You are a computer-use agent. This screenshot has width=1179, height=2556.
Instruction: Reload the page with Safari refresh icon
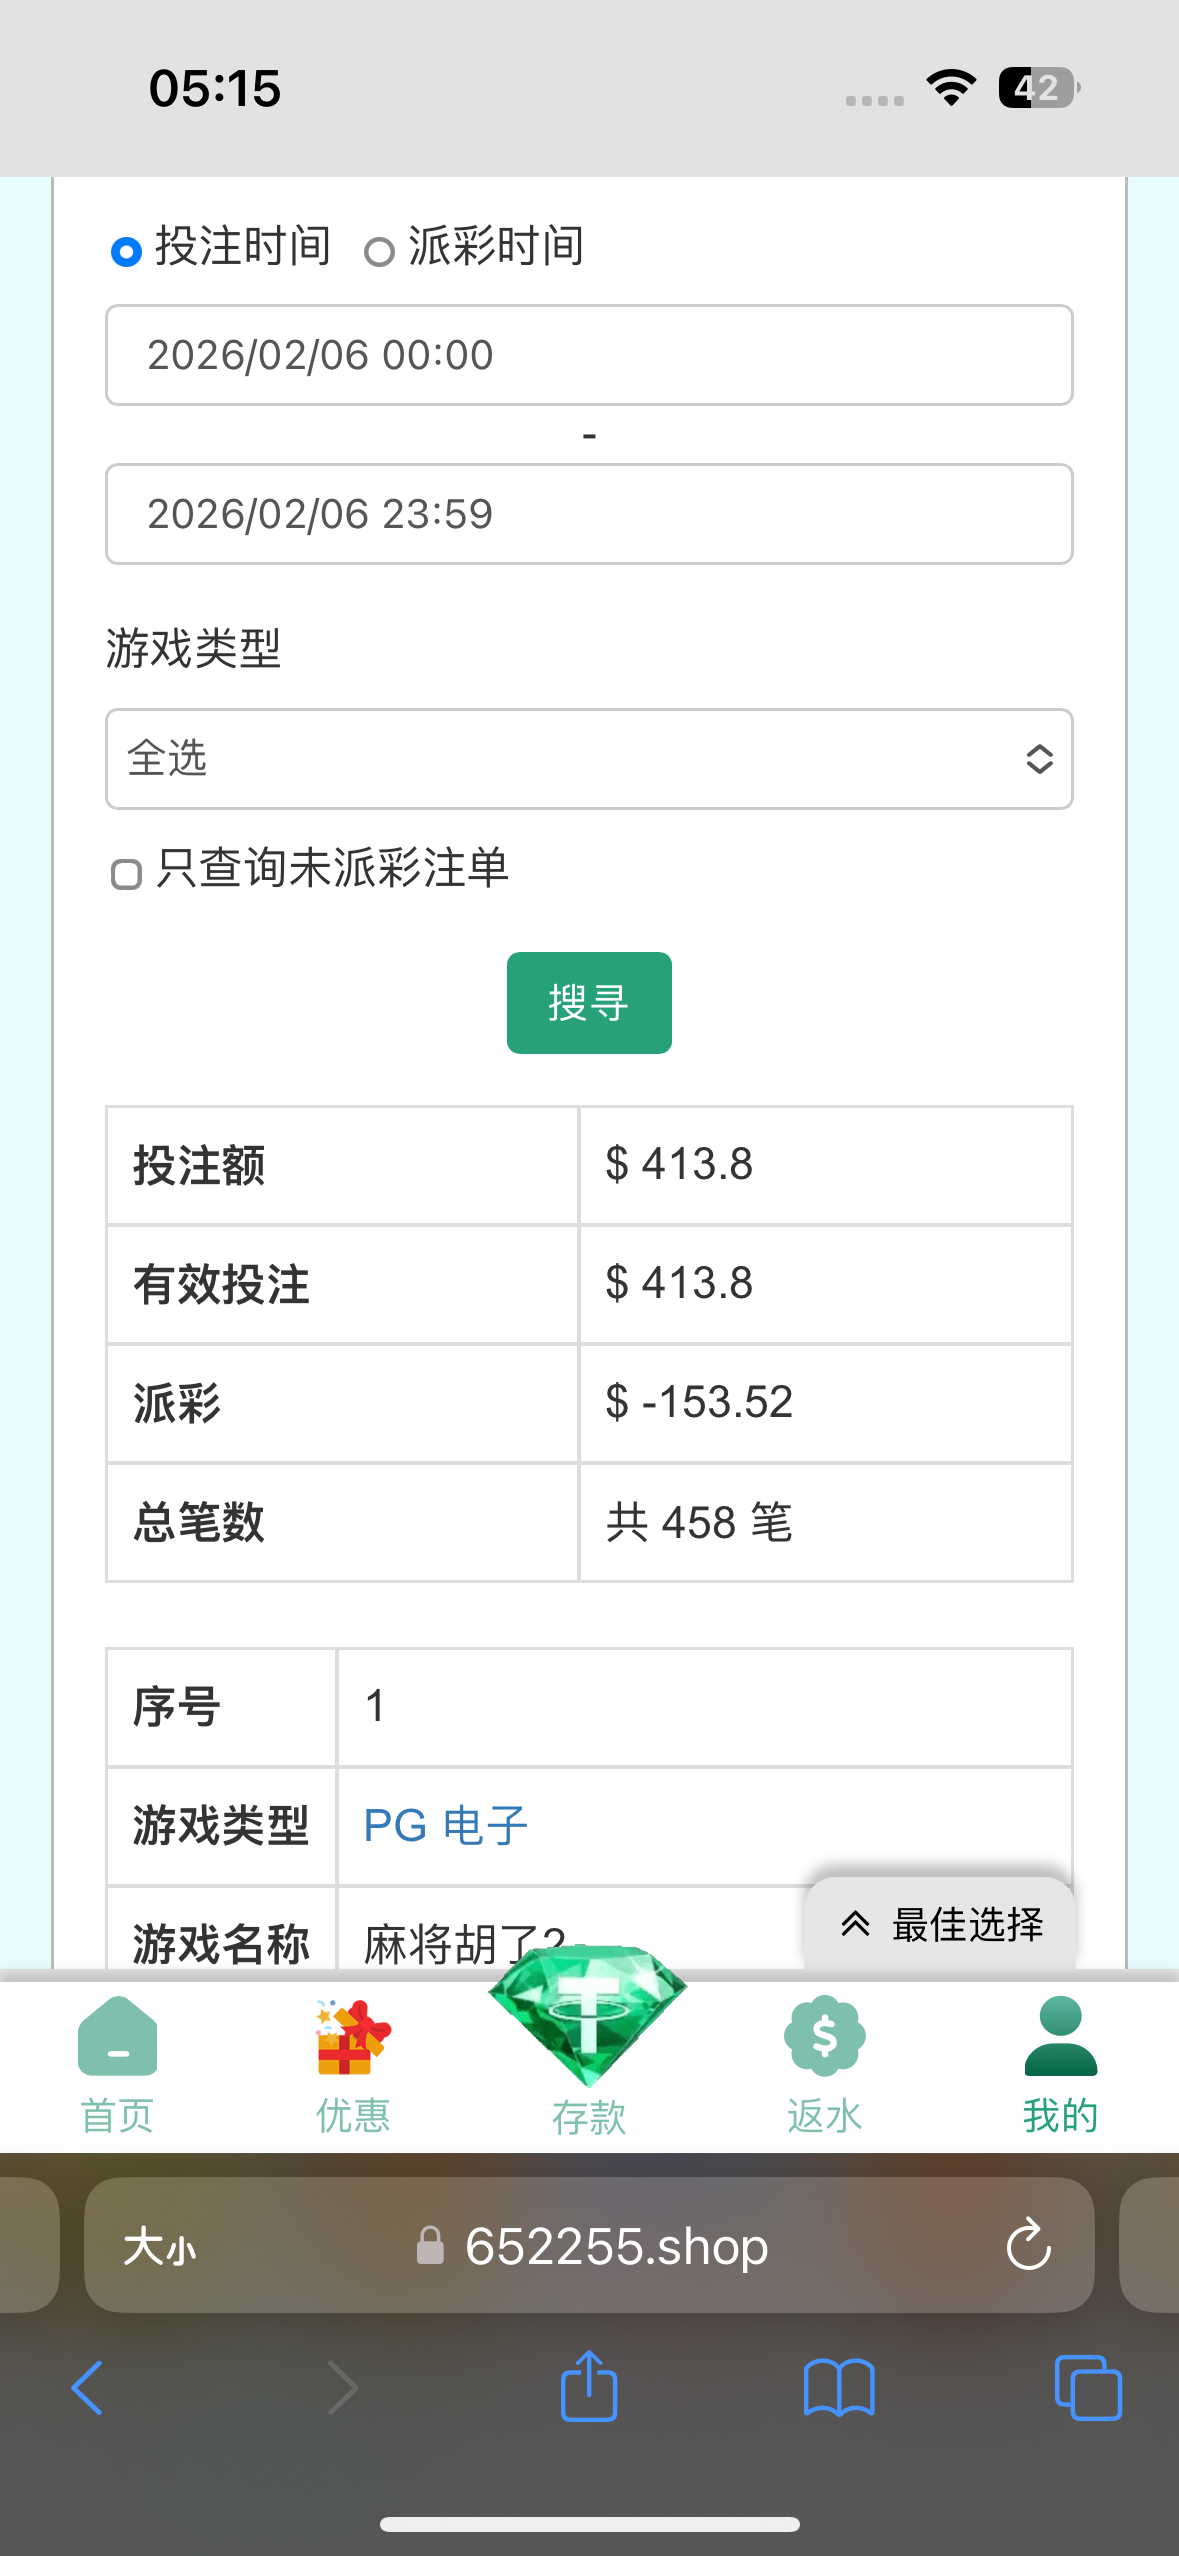(1027, 2245)
